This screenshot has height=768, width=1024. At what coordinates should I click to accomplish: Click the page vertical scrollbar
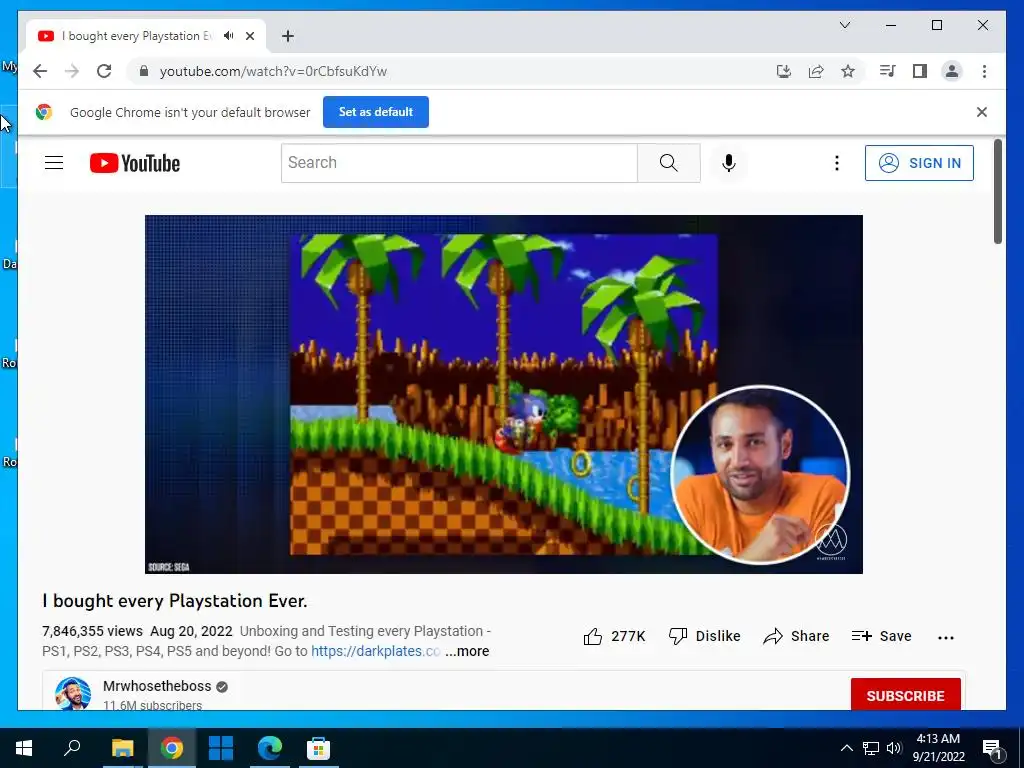coord(997,192)
